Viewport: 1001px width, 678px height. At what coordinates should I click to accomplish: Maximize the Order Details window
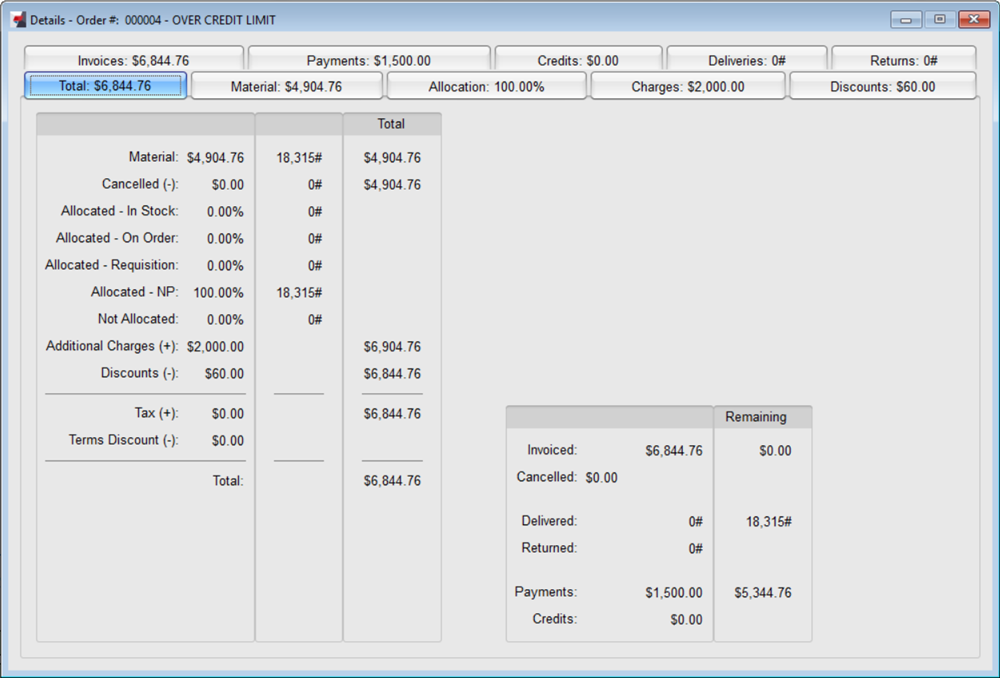pos(939,20)
